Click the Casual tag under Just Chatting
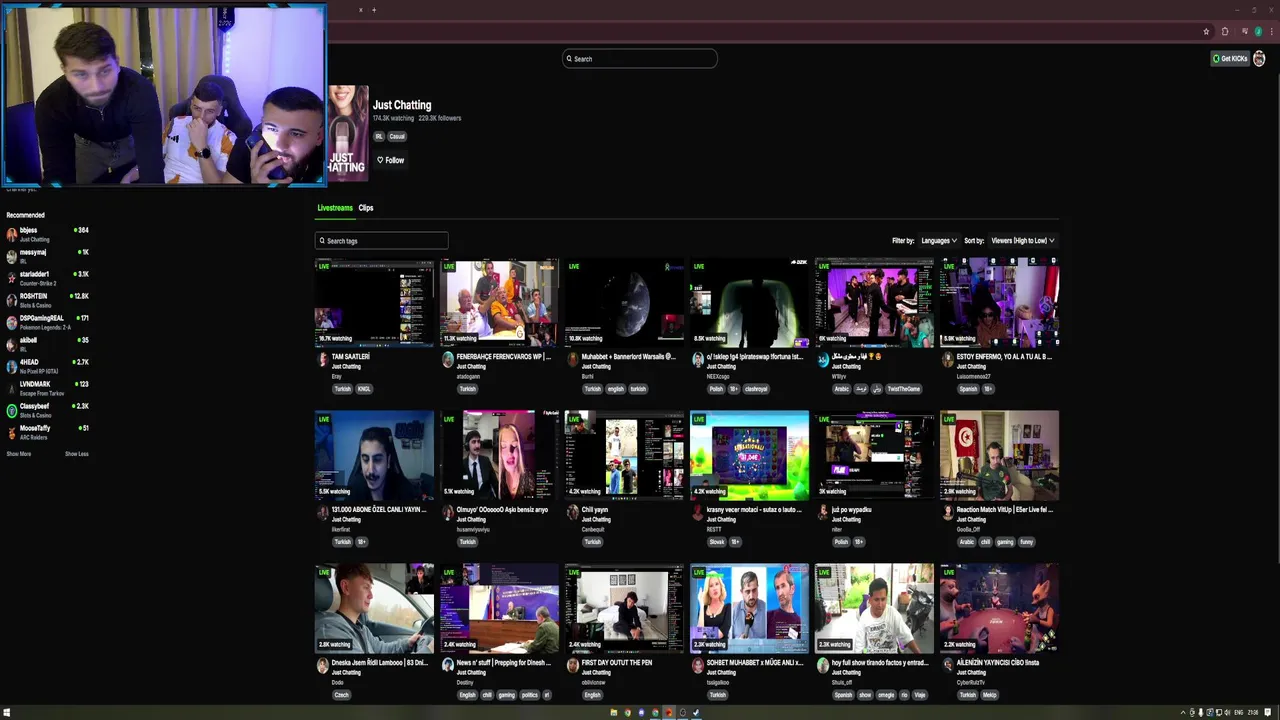 pyautogui.click(x=397, y=136)
